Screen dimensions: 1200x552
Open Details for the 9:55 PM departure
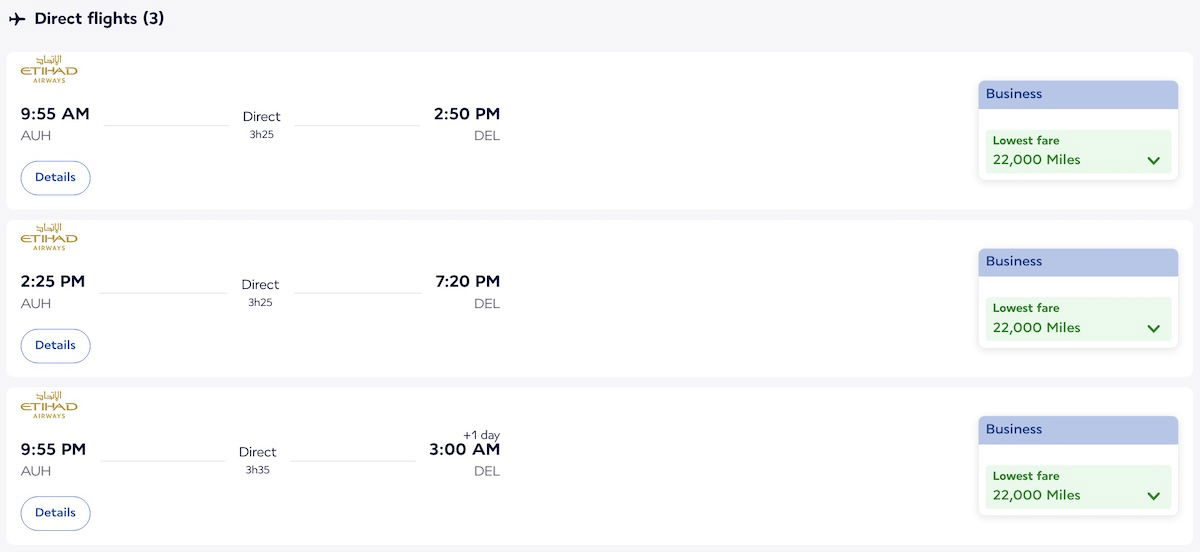(55, 513)
